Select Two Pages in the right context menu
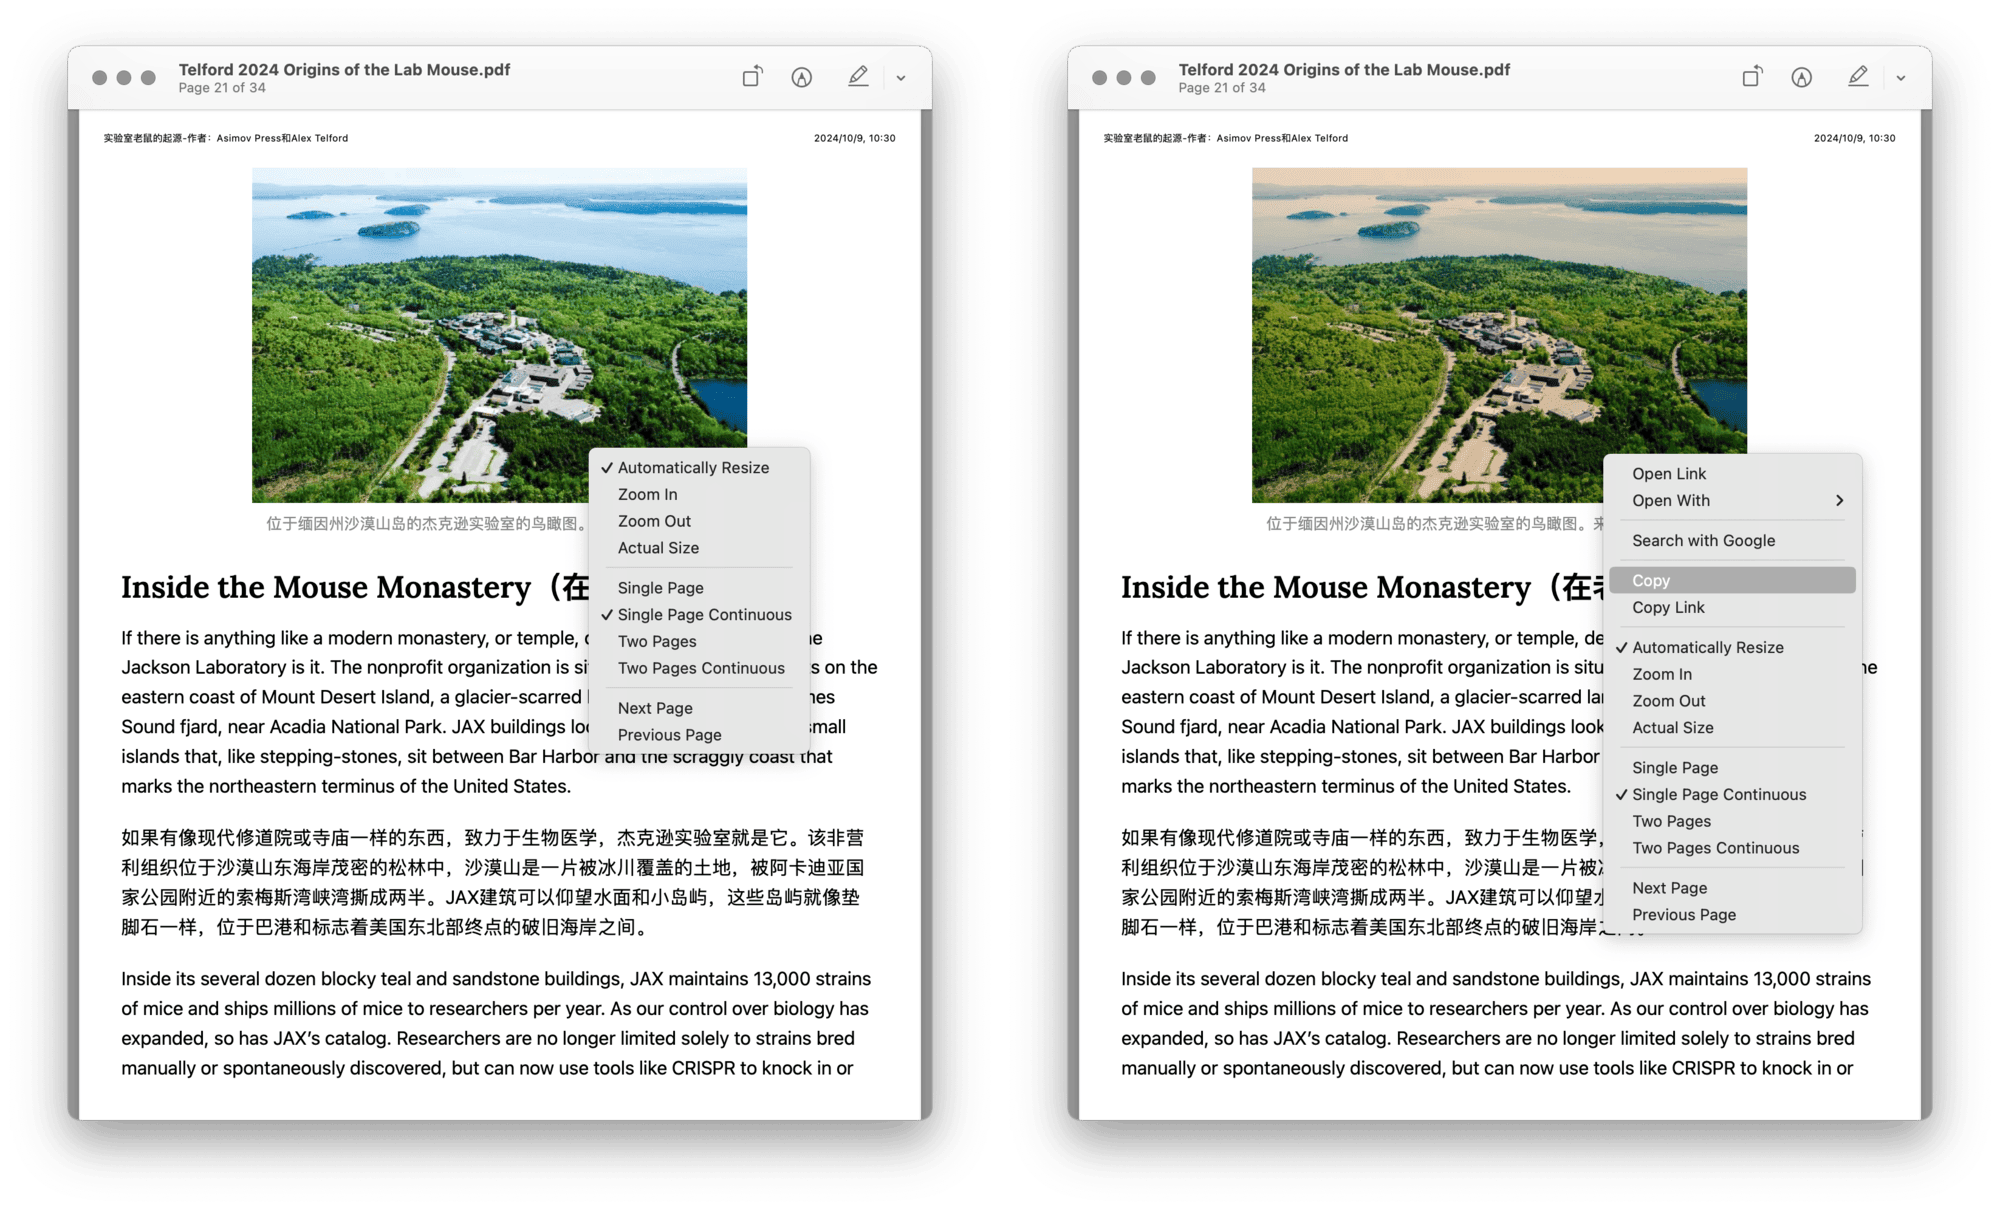This screenshot has height=1210, width=2000. [x=1732, y=821]
